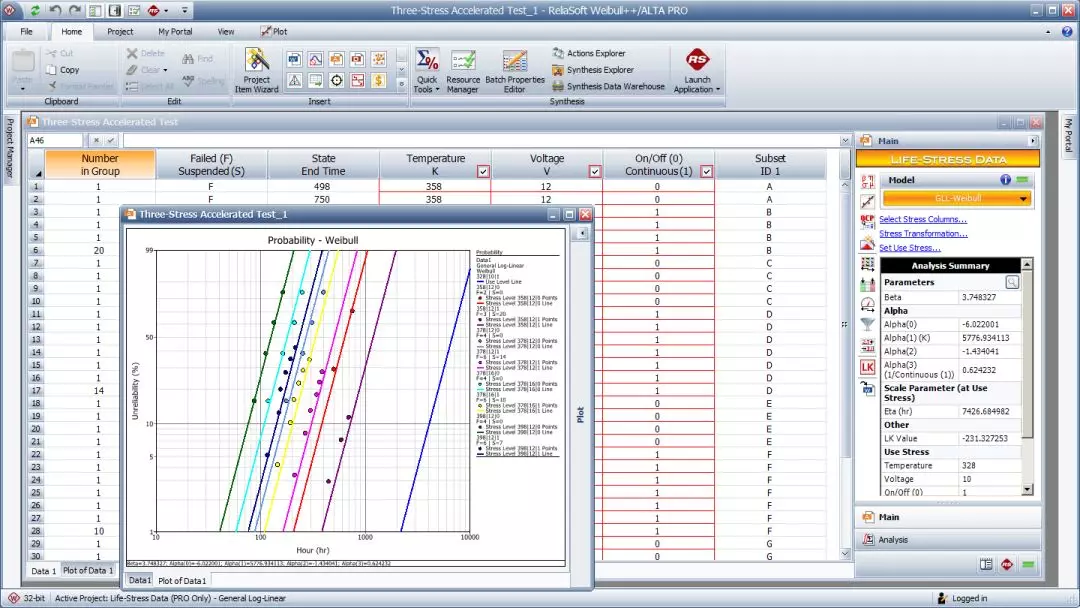Click the gauge dial icon in the control panel

click(868, 304)
